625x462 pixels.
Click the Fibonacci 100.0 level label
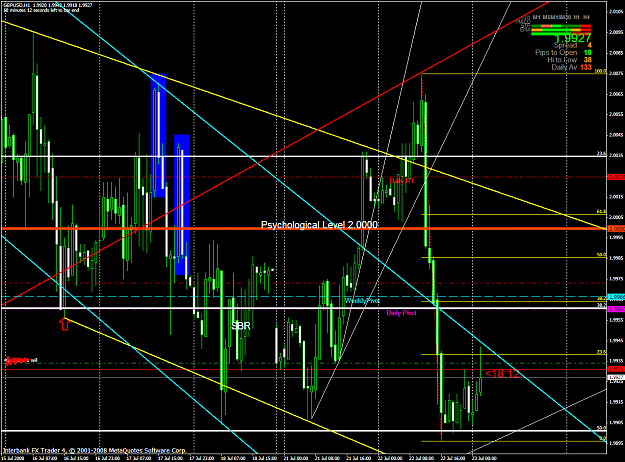point(600,71)
